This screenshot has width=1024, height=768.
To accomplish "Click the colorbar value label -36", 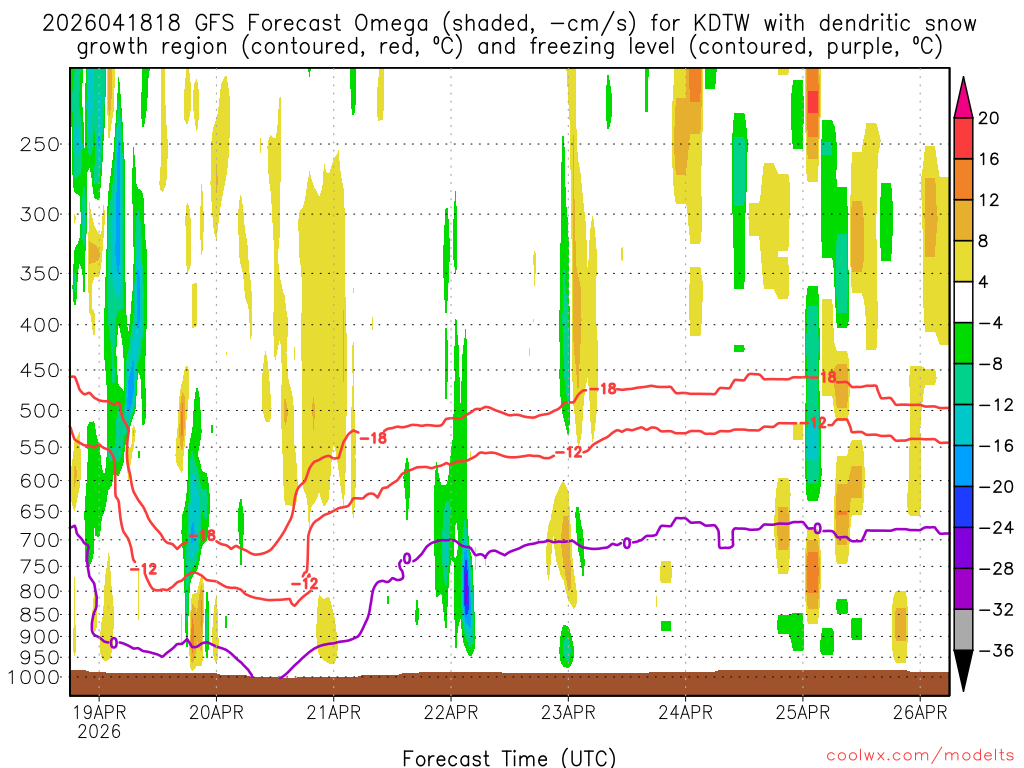I will tap(997, 650).
